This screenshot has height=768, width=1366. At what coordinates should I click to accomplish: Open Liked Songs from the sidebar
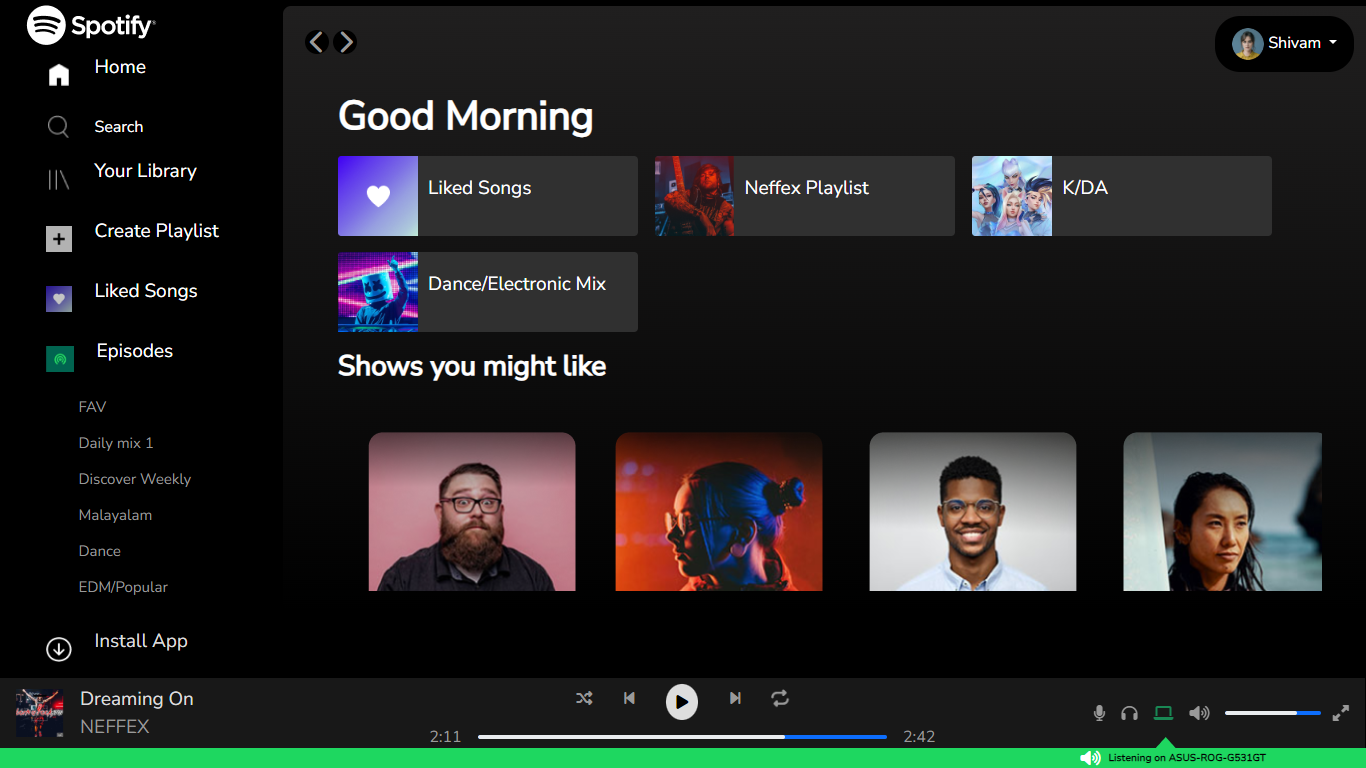coord(146,291)
